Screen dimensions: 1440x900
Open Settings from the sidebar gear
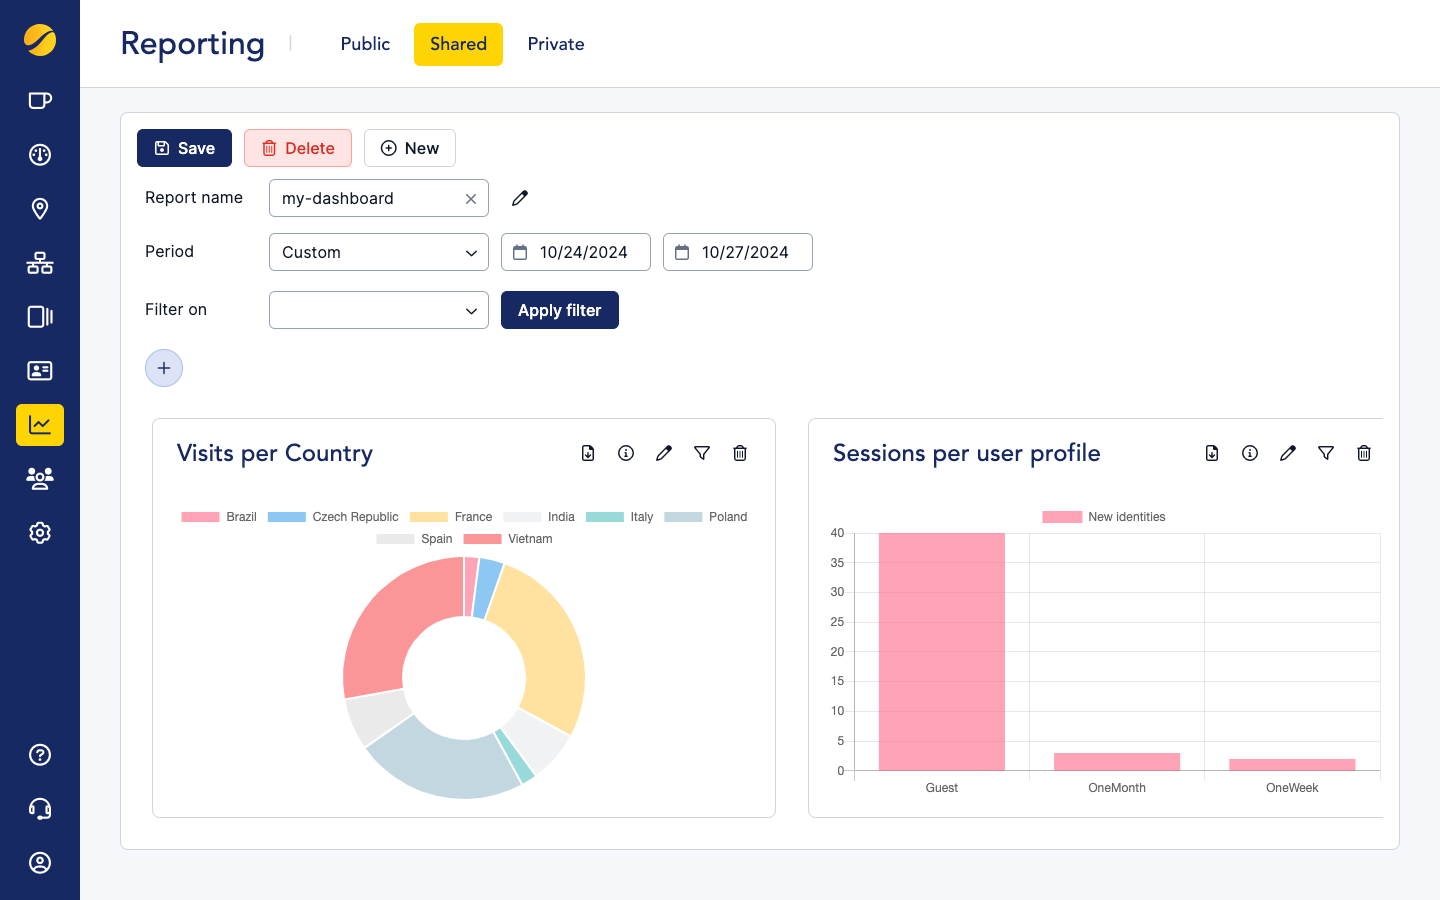[x=40, y=533]
